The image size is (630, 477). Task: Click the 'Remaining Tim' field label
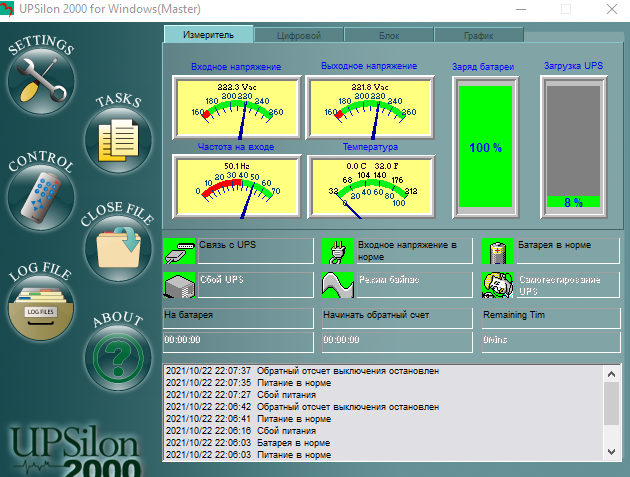pos(551,318)
